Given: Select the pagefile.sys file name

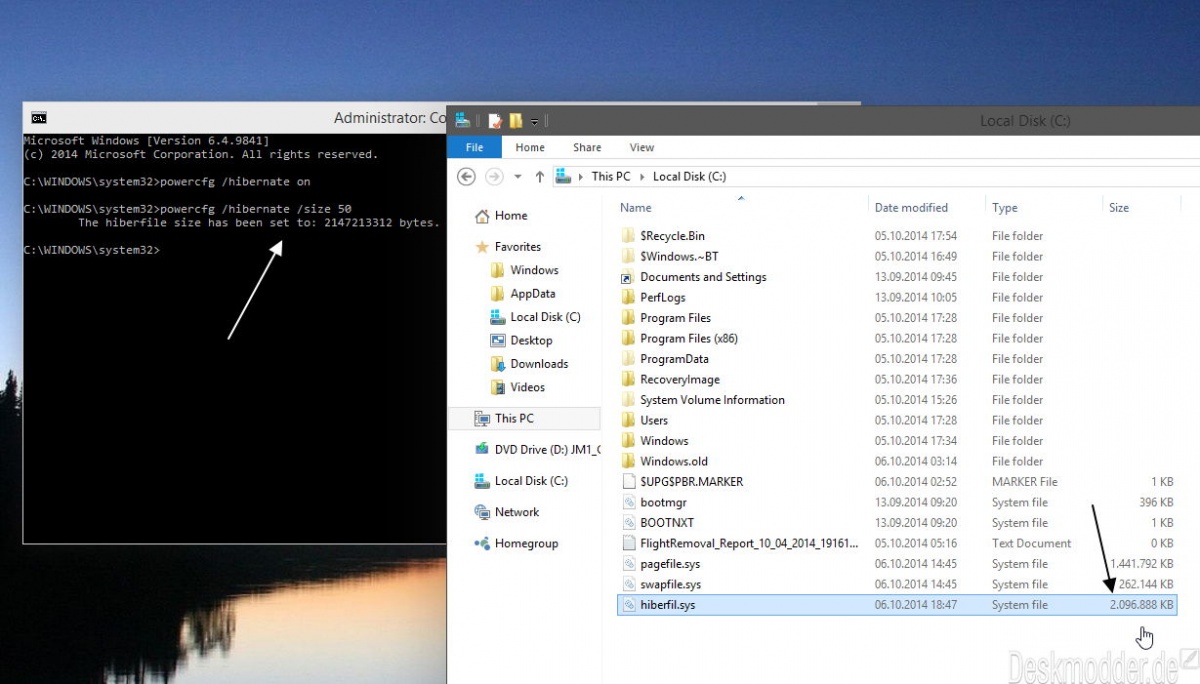Looking at the screenshot, I should point(670,564).
